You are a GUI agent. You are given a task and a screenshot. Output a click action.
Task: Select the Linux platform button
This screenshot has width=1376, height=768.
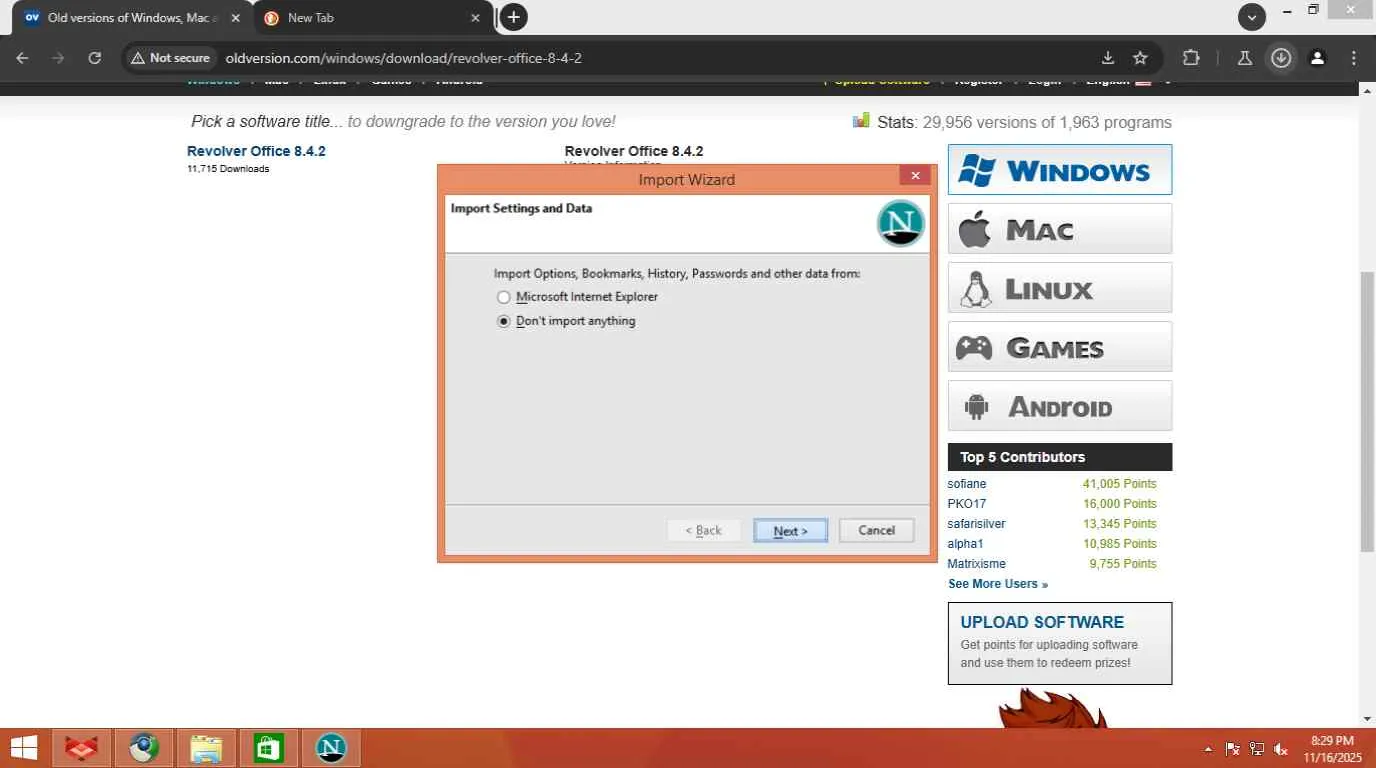[1060, 288]
